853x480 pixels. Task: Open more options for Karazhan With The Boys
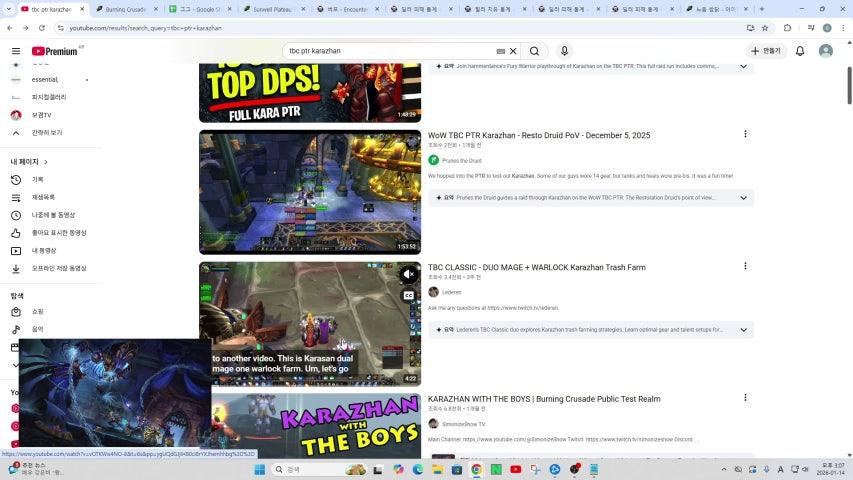745,398
